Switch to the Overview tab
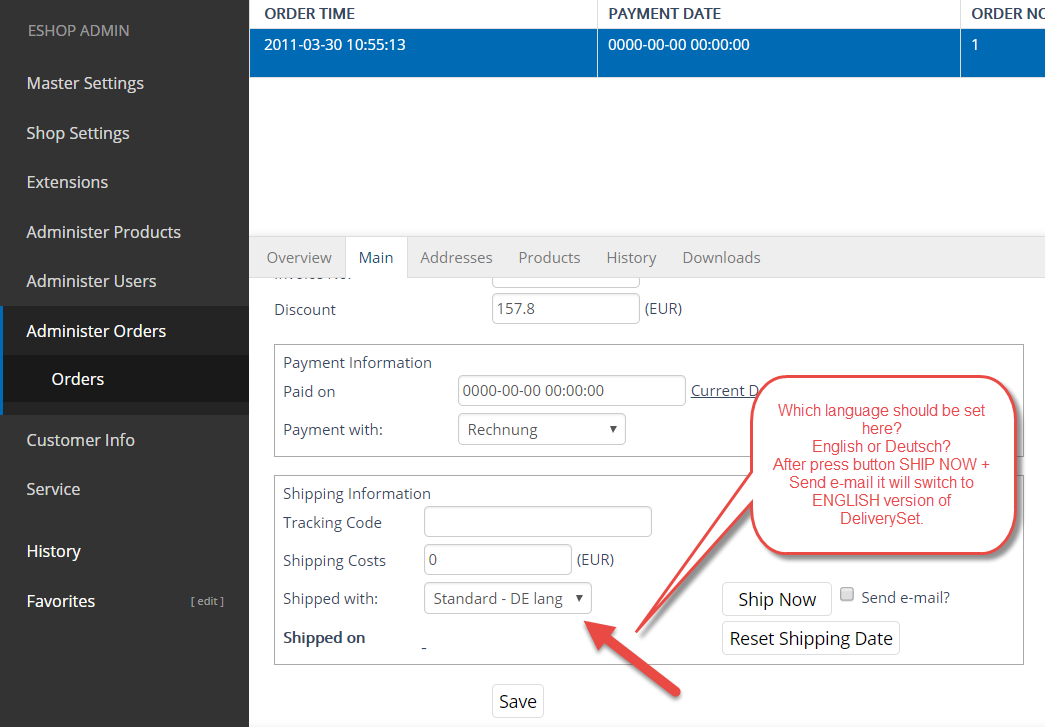The image size is (1045, 727). click(x=299, y=258)
